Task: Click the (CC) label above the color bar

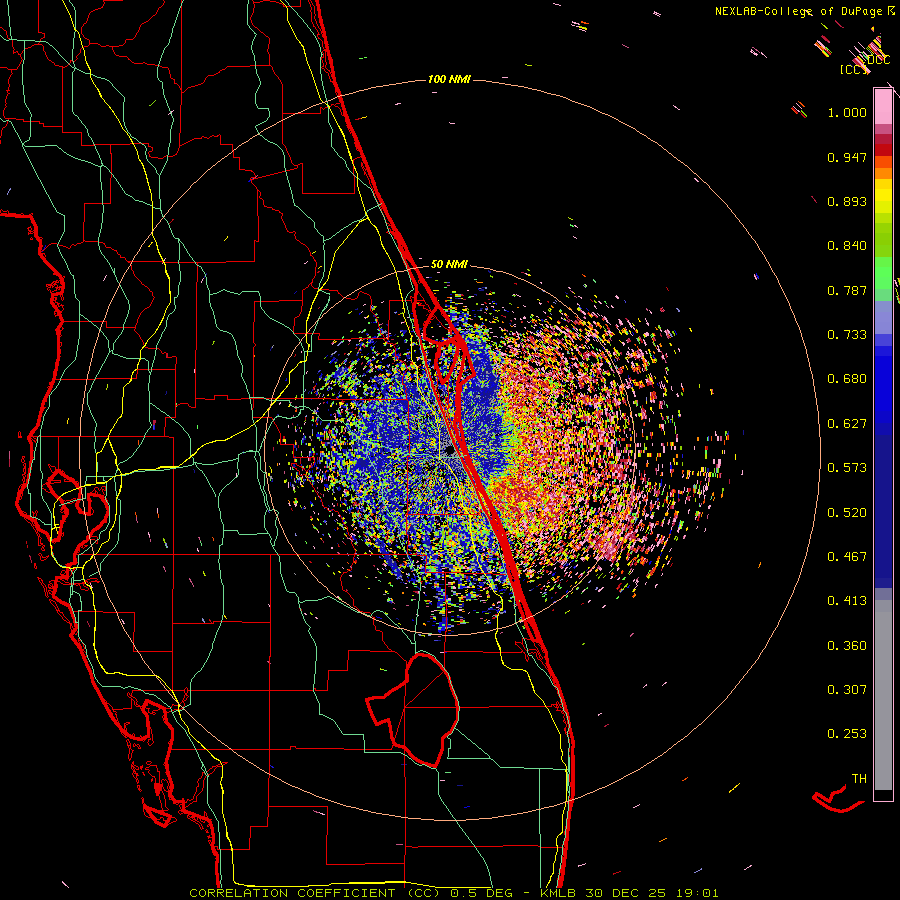Action: click(x=853, y=69)
